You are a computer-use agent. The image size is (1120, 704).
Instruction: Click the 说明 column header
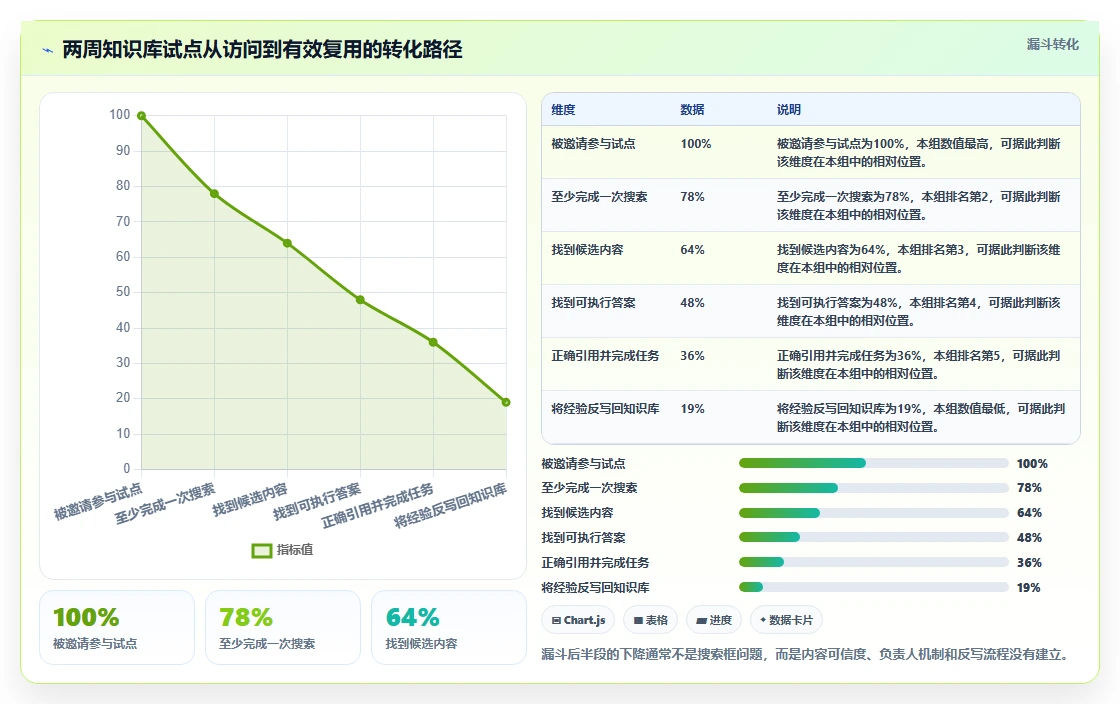[x=789, y=110]
